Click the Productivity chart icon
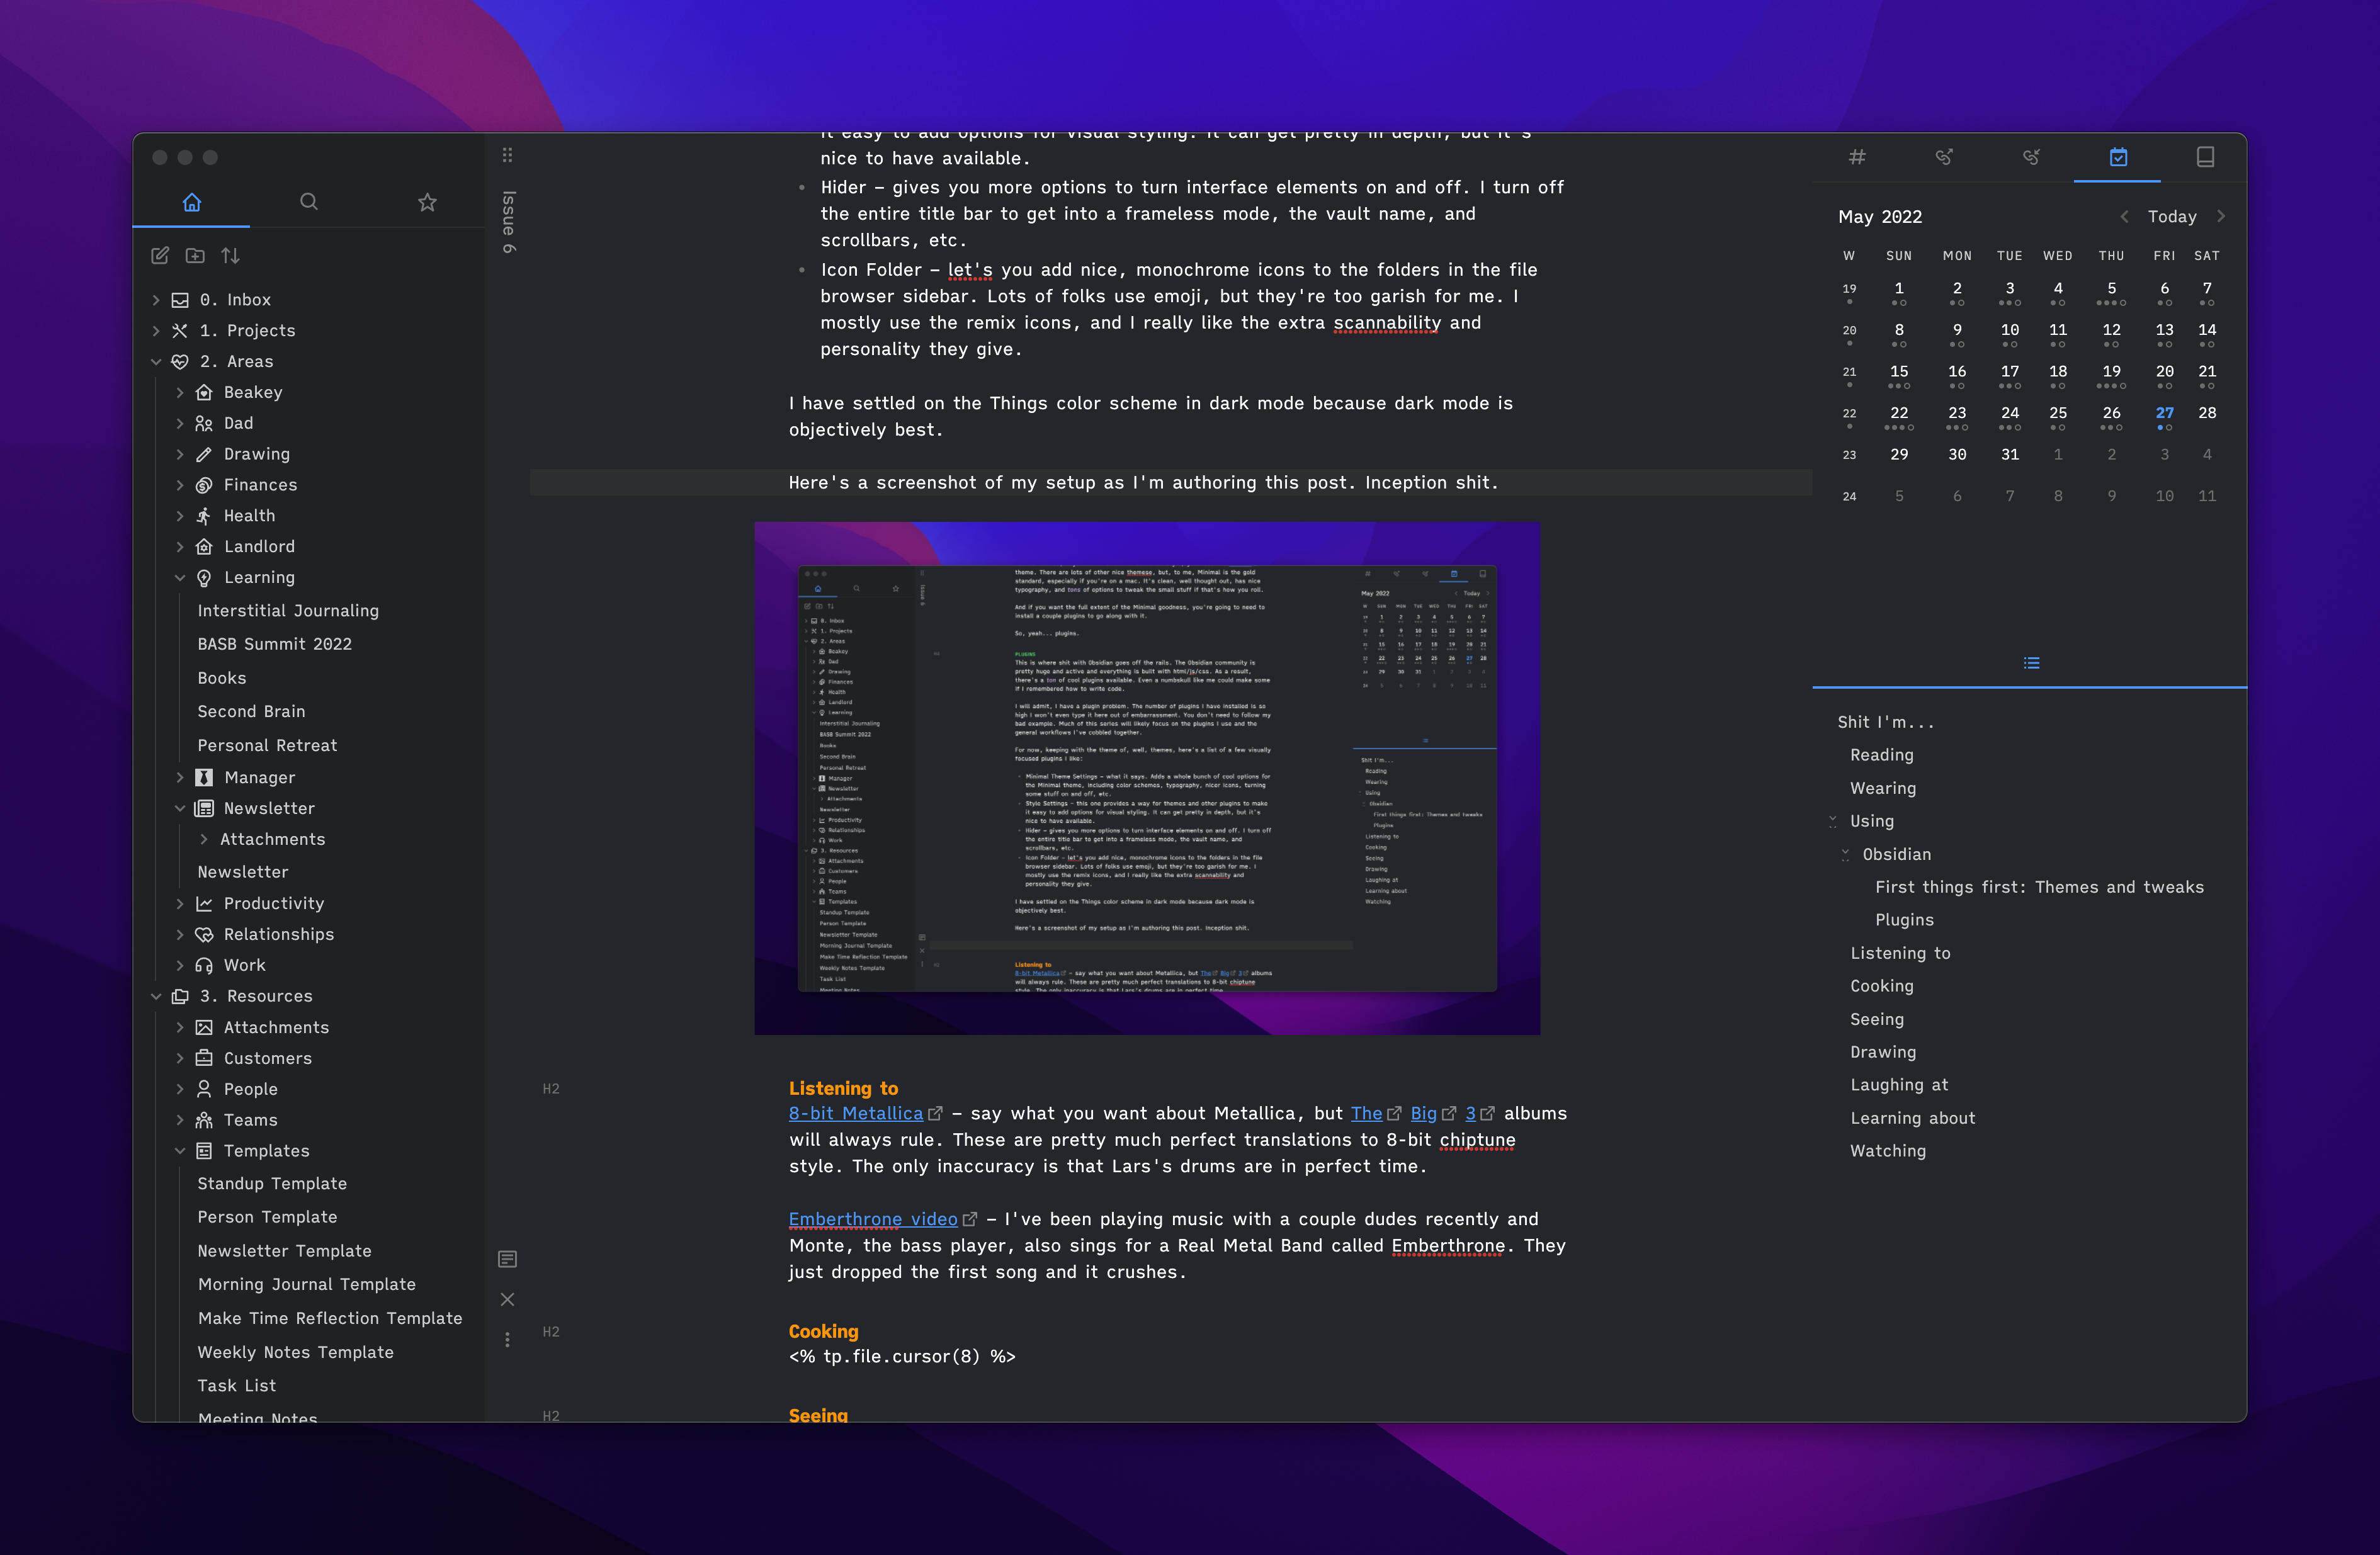 (204, 904)
